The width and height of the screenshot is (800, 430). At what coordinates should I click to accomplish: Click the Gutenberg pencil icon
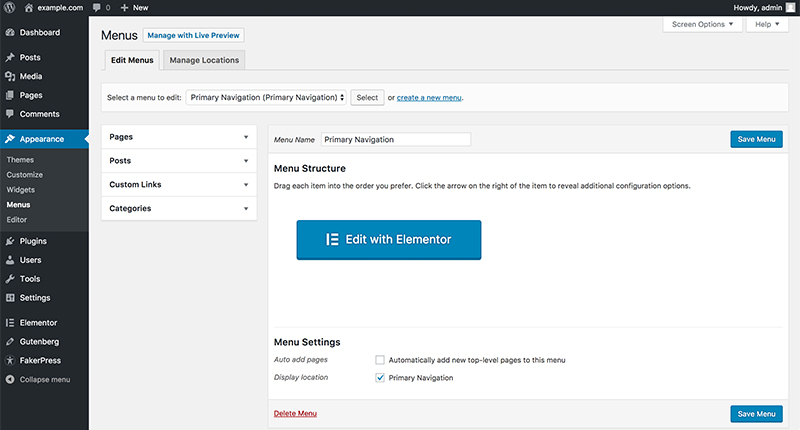(x=10, y=341)
